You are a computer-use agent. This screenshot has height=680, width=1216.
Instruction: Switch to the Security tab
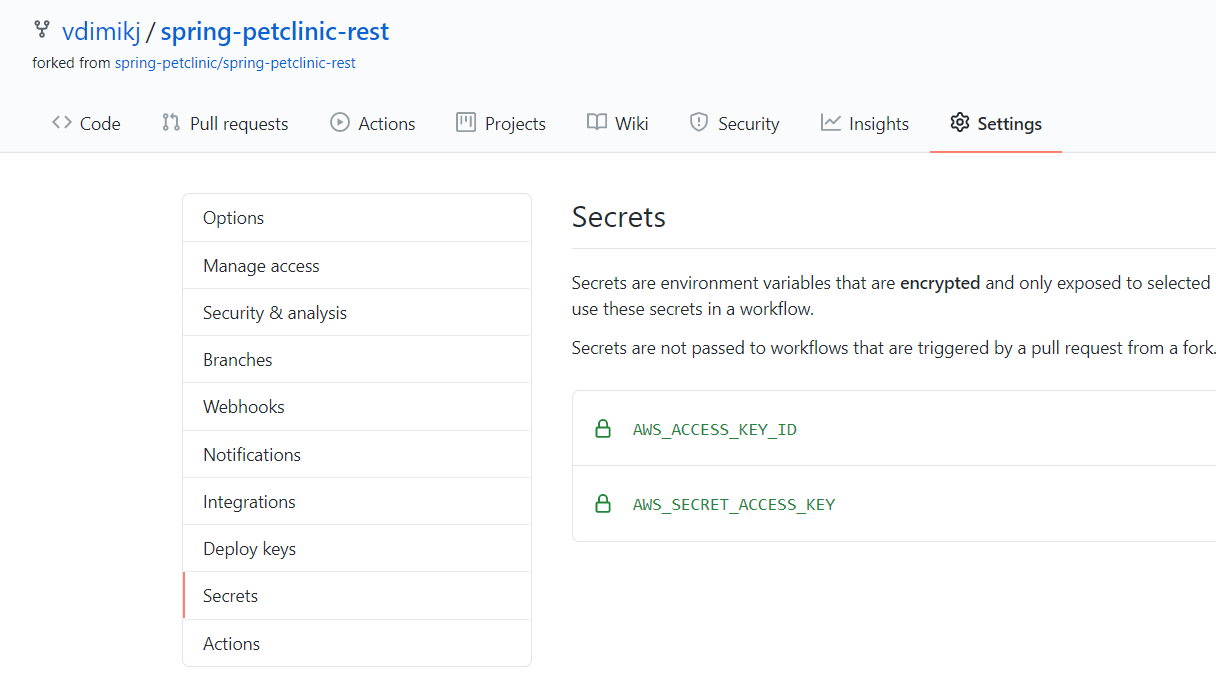(735, 124)
